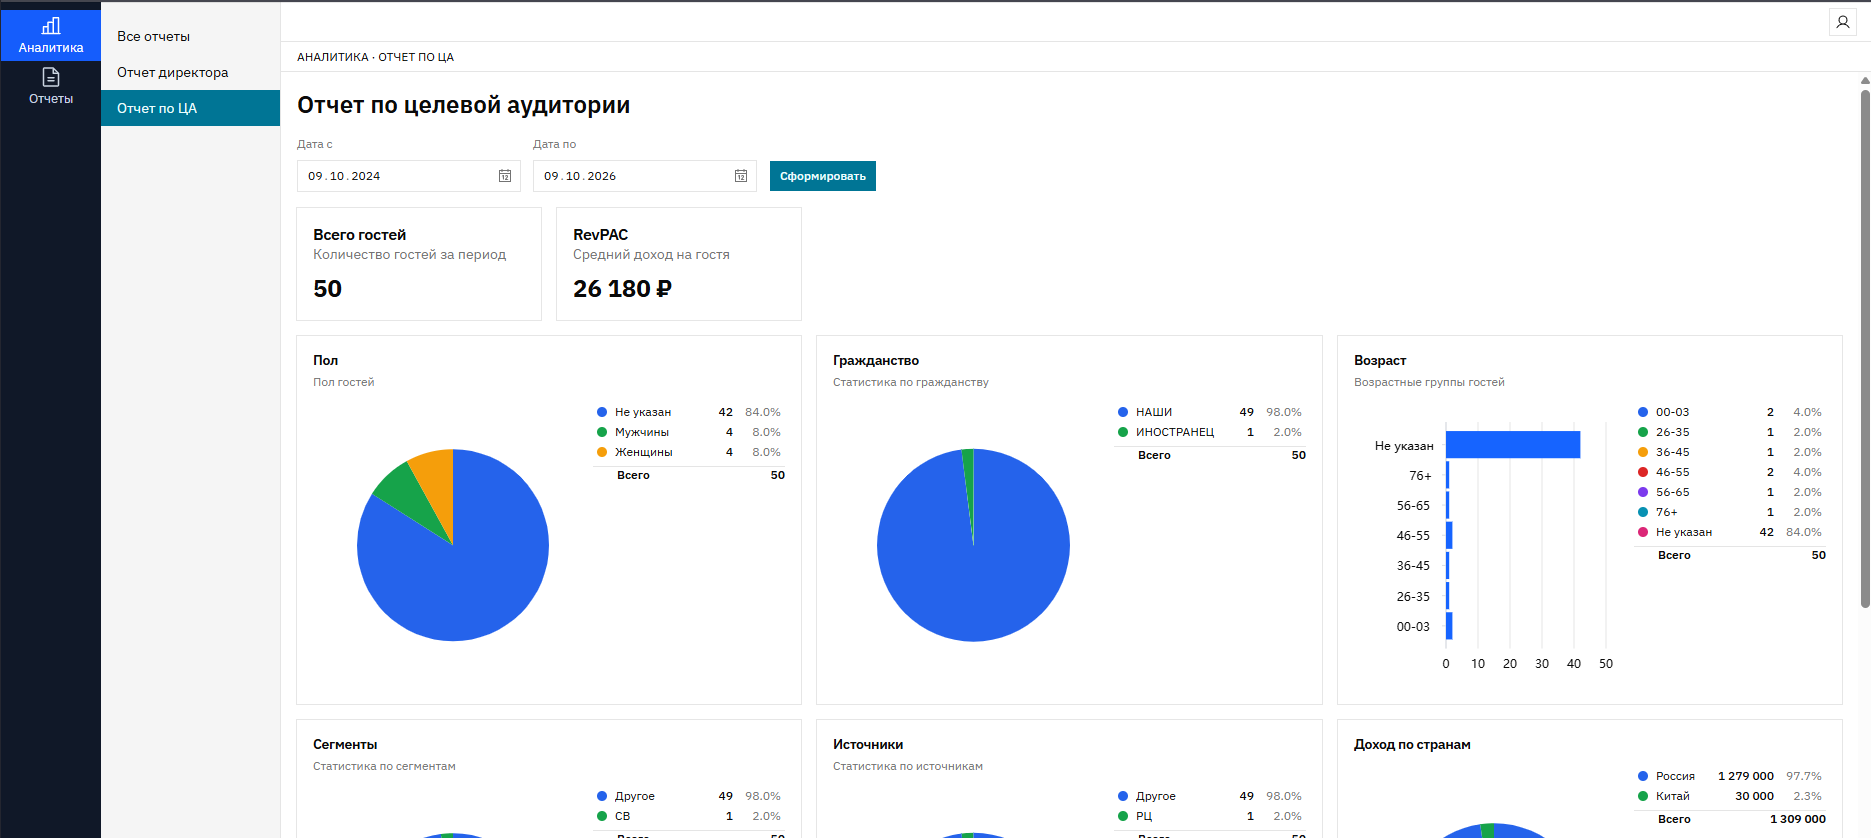Image resolution: width=1871 pixels, height=838 pixels.
Task: Select Отчет по ЦА menu item
Action: tap(190, 108)
